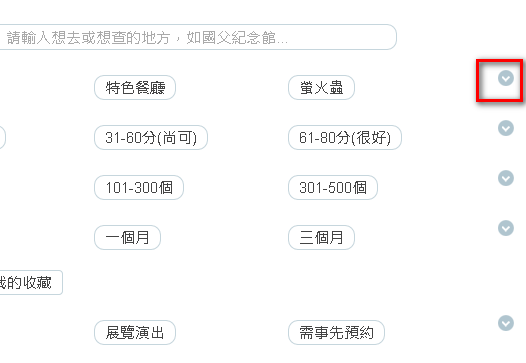Click the chevron icon beside 需事先預約 row
Screen dimensions: 526x363
click(x=506, y=323)
